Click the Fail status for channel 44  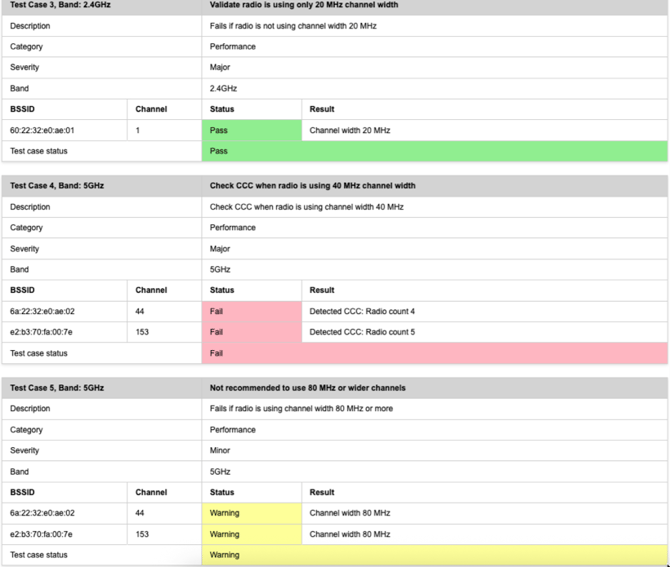251,312
